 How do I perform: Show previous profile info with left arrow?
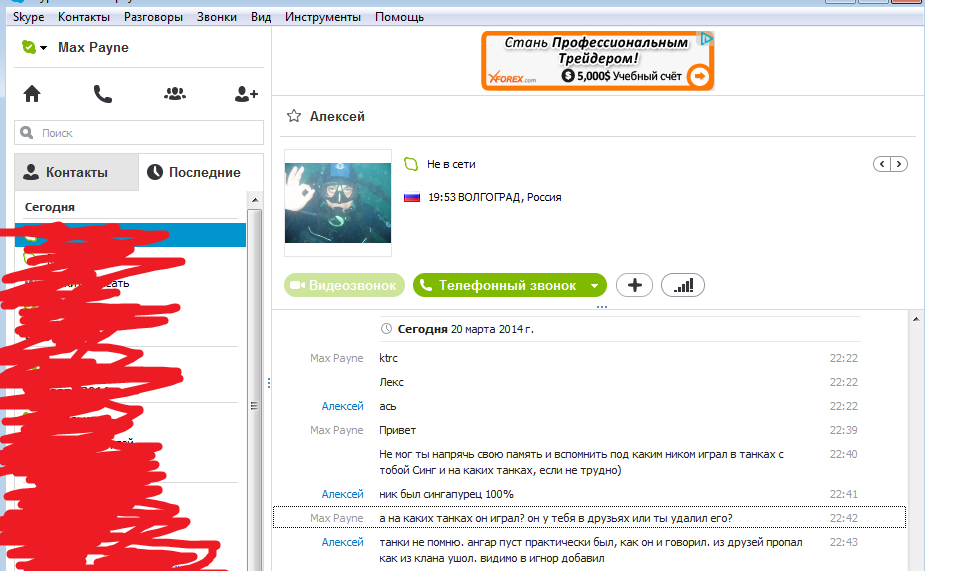tap(882, 164)
